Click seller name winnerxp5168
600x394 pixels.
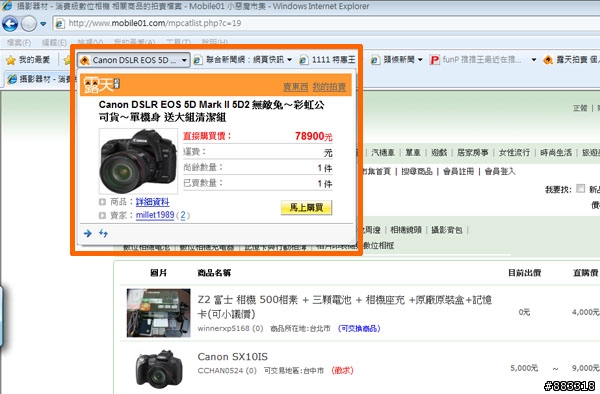click(x=223, y=328)
